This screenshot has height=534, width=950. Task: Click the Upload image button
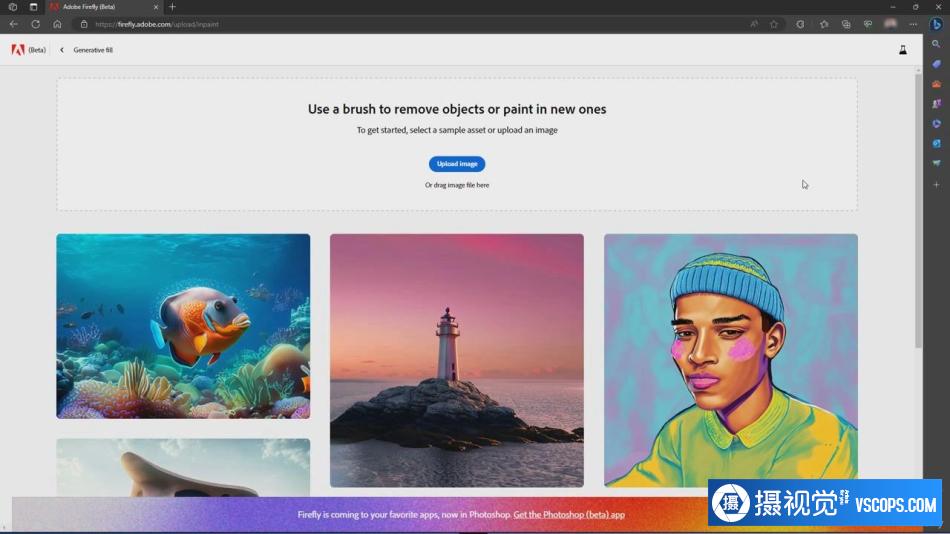pyautogui.click(x=457, y=164)
